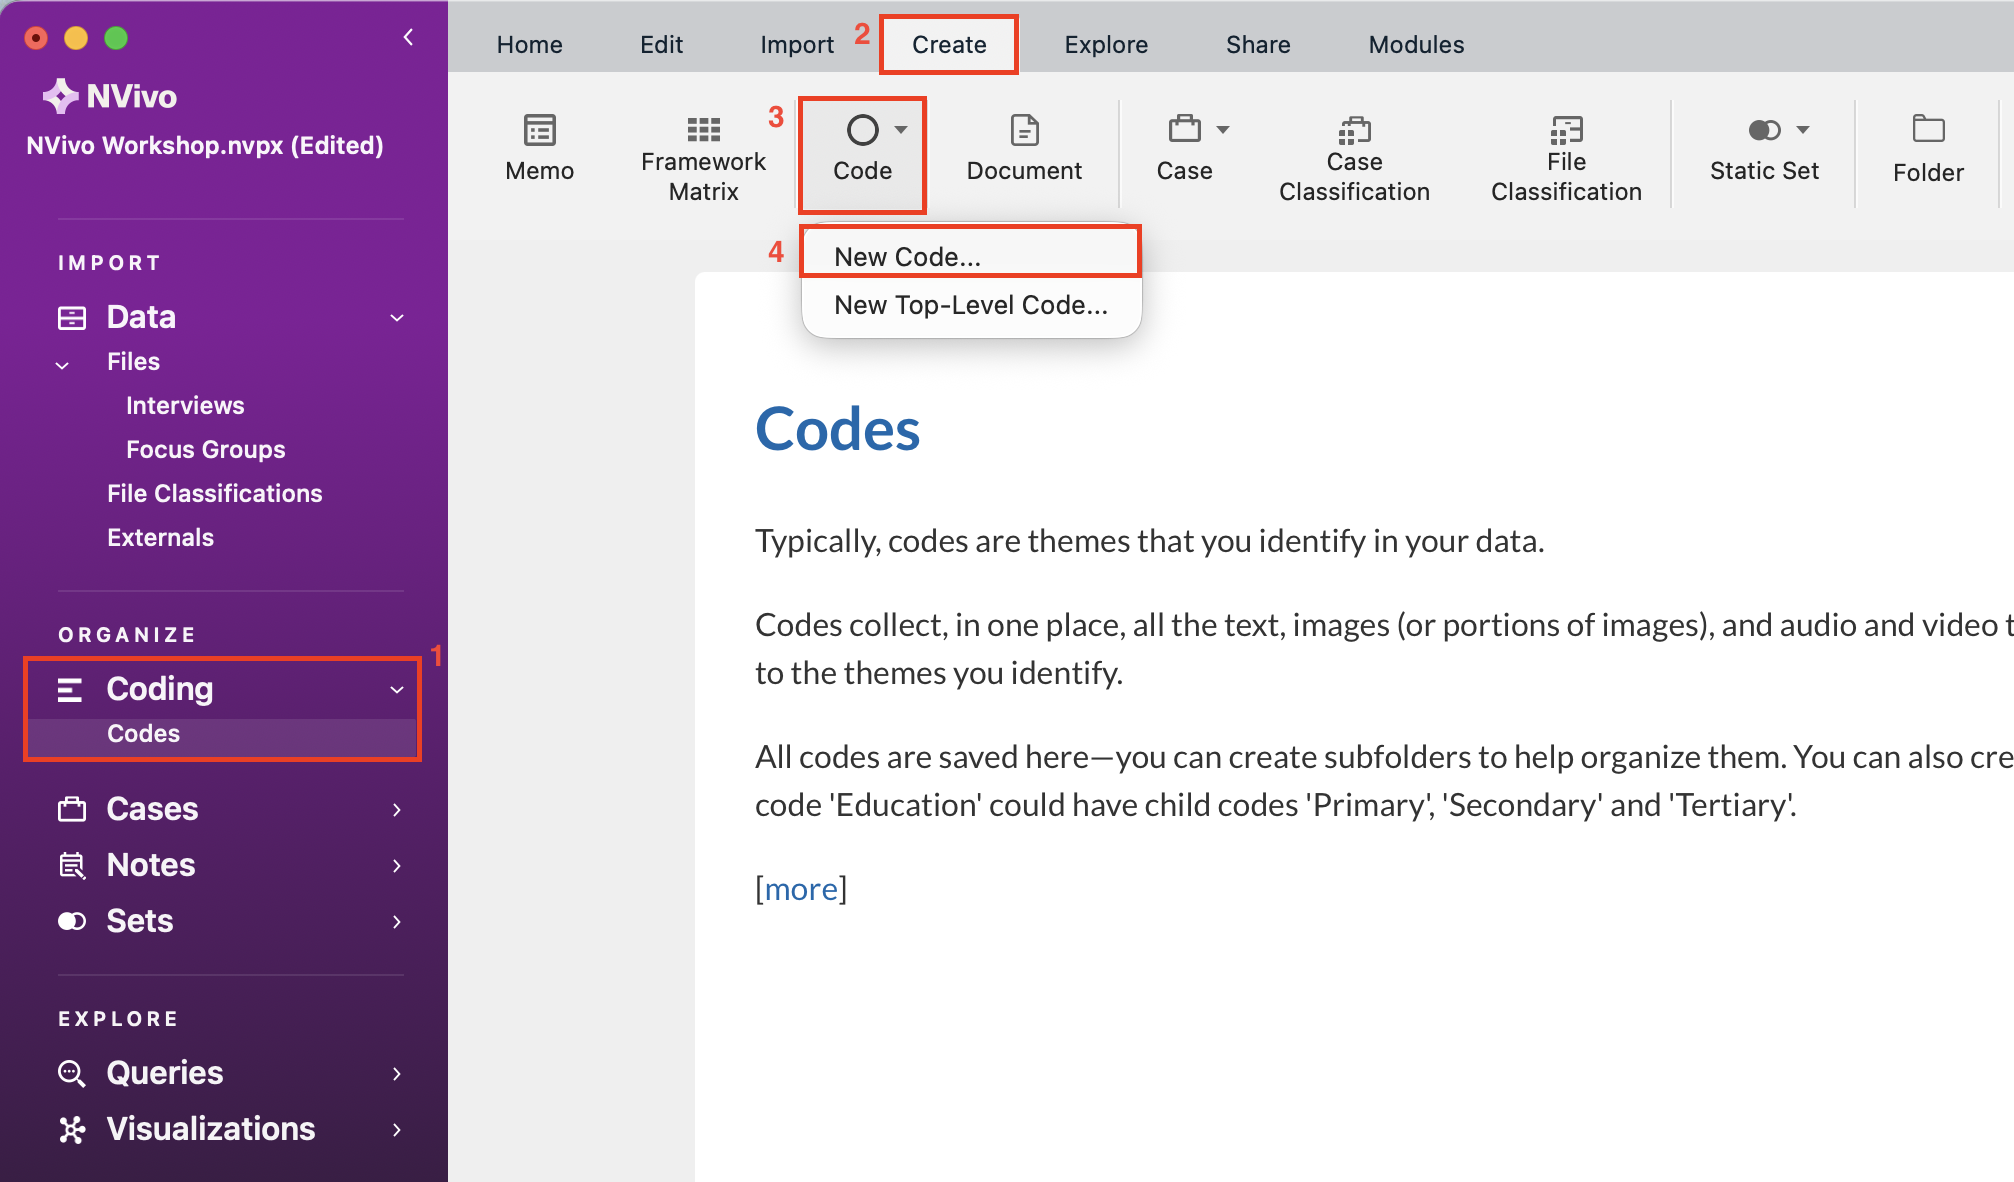Open Interviews folder in sidebar
The image size is (2014, 1182).
coord(185,405)
